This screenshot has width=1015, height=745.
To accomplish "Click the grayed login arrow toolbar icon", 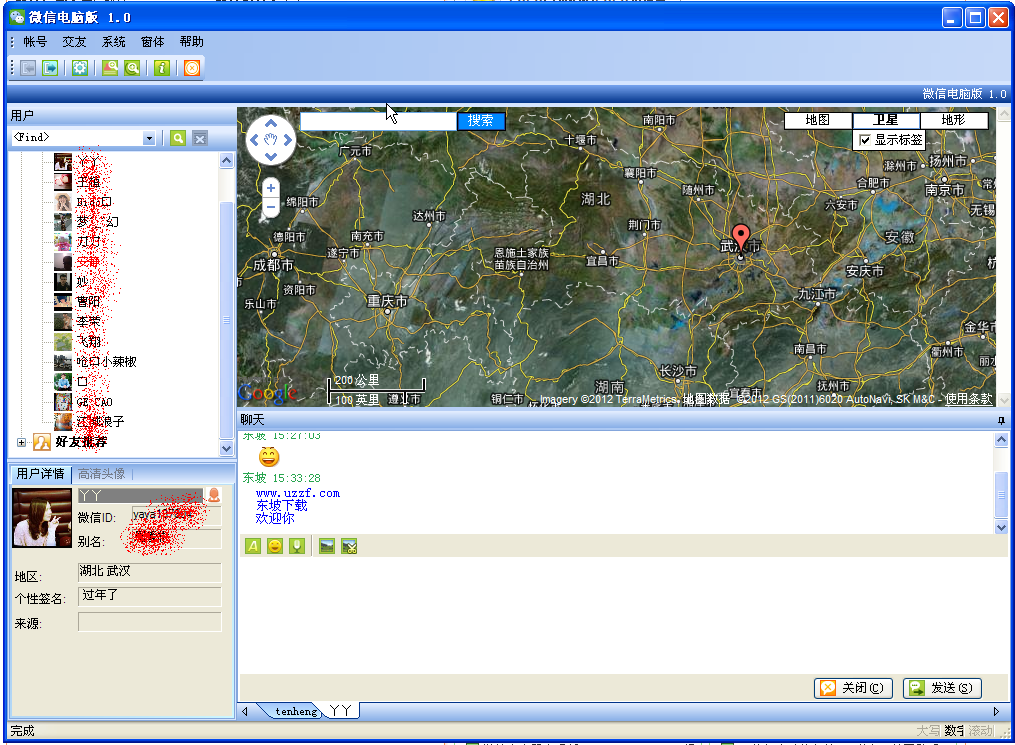I will click(x=28, y=68).
